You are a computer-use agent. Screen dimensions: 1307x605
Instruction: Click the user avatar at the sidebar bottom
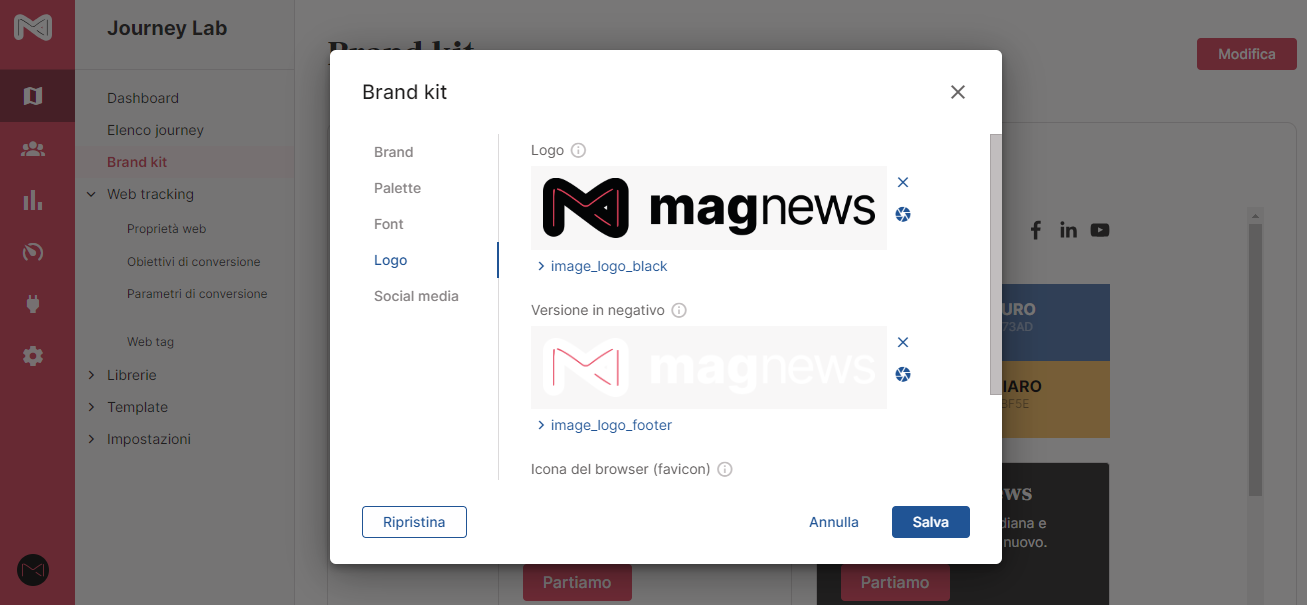coord(33,570)
